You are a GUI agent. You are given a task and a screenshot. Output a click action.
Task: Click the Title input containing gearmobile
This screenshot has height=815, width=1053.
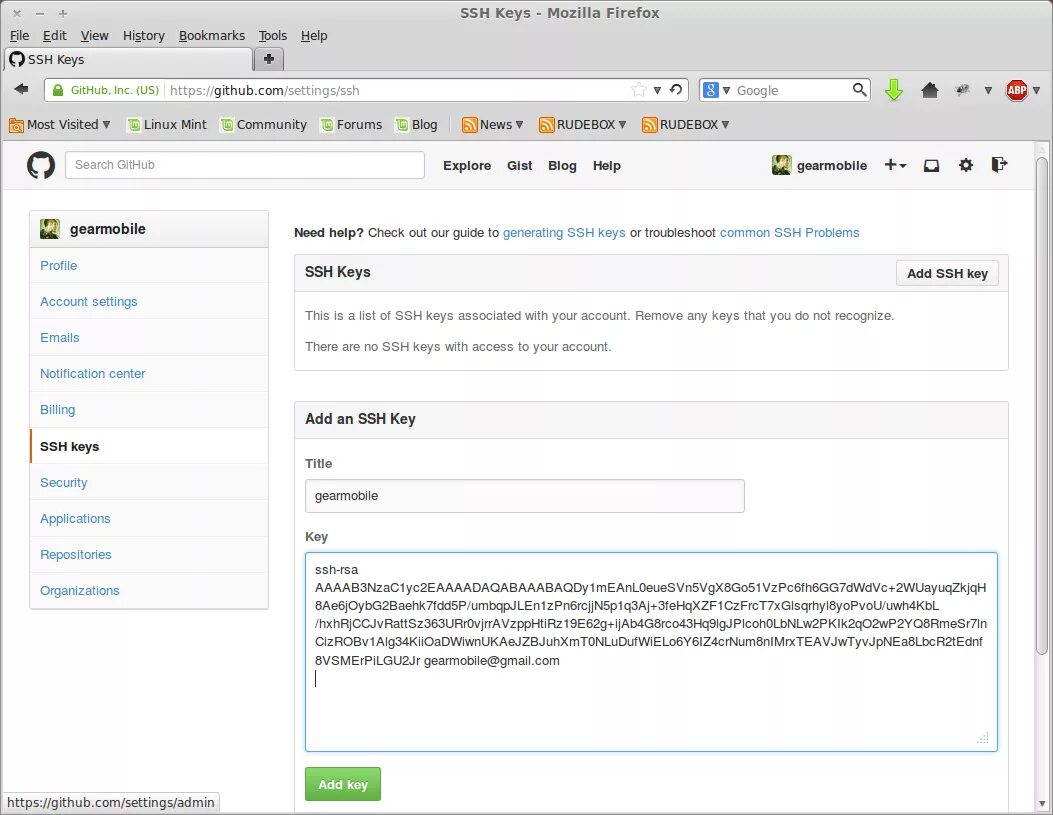tap(524, 496)
